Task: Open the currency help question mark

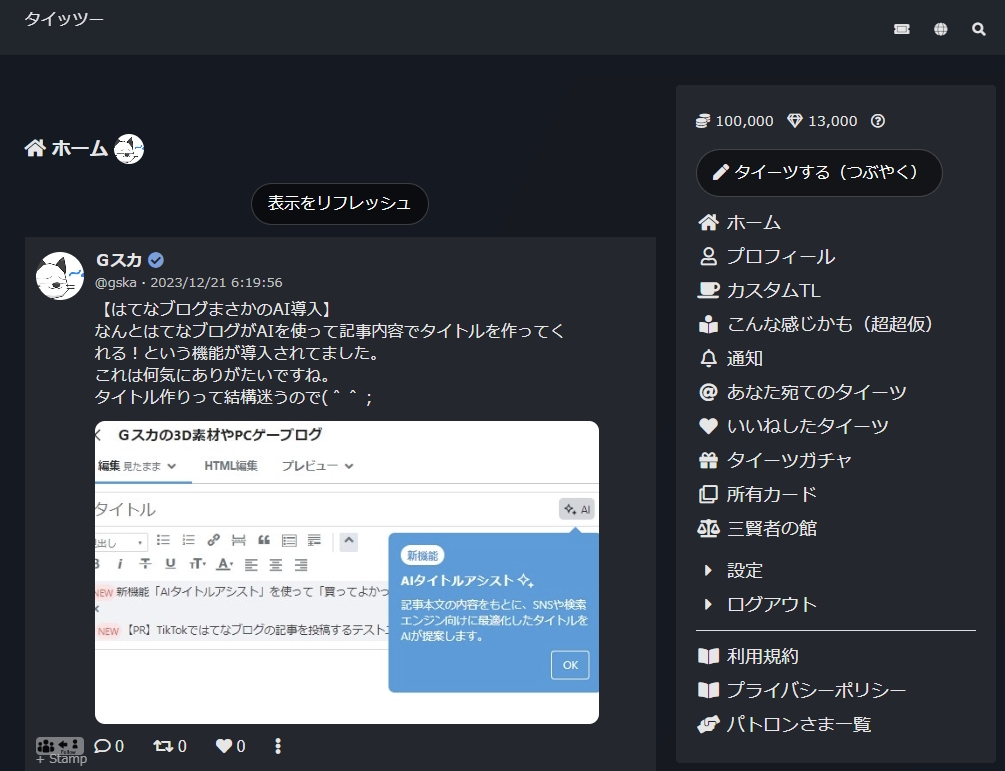Action: point(877,120)
